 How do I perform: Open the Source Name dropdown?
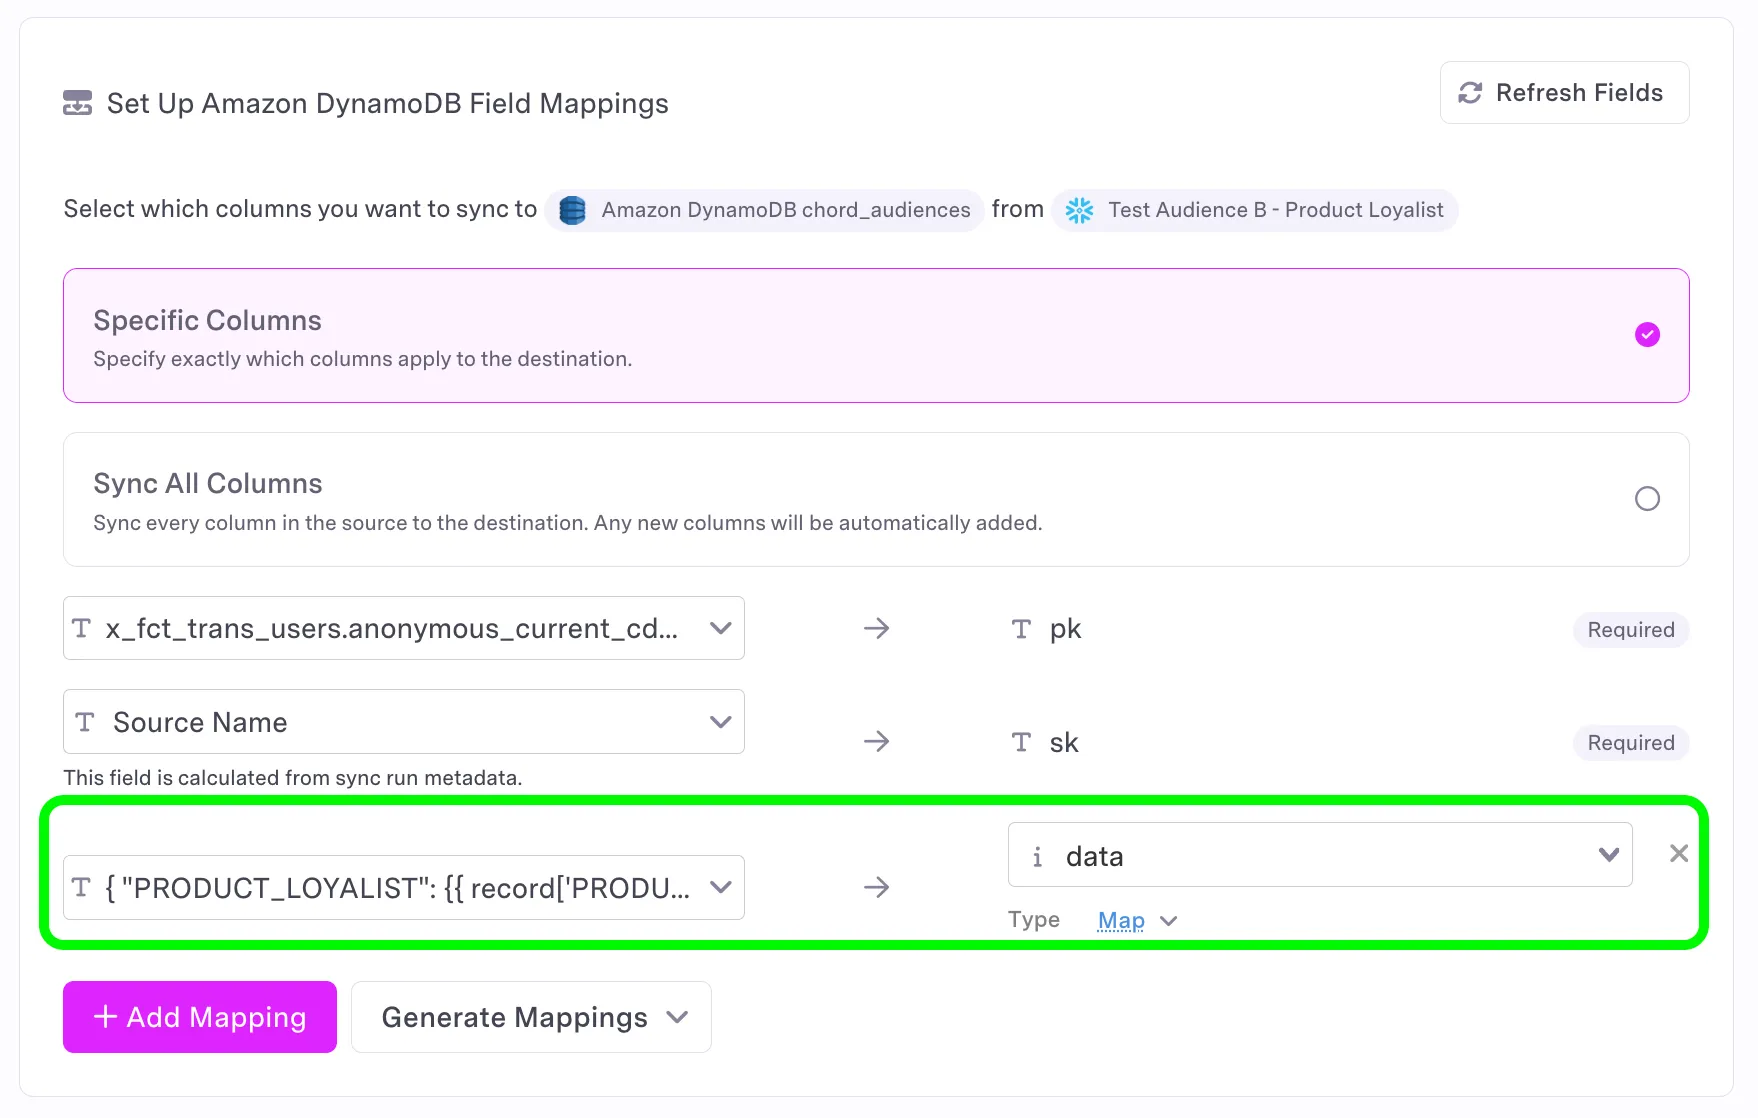pyautogui.click(x=404, y=722)
